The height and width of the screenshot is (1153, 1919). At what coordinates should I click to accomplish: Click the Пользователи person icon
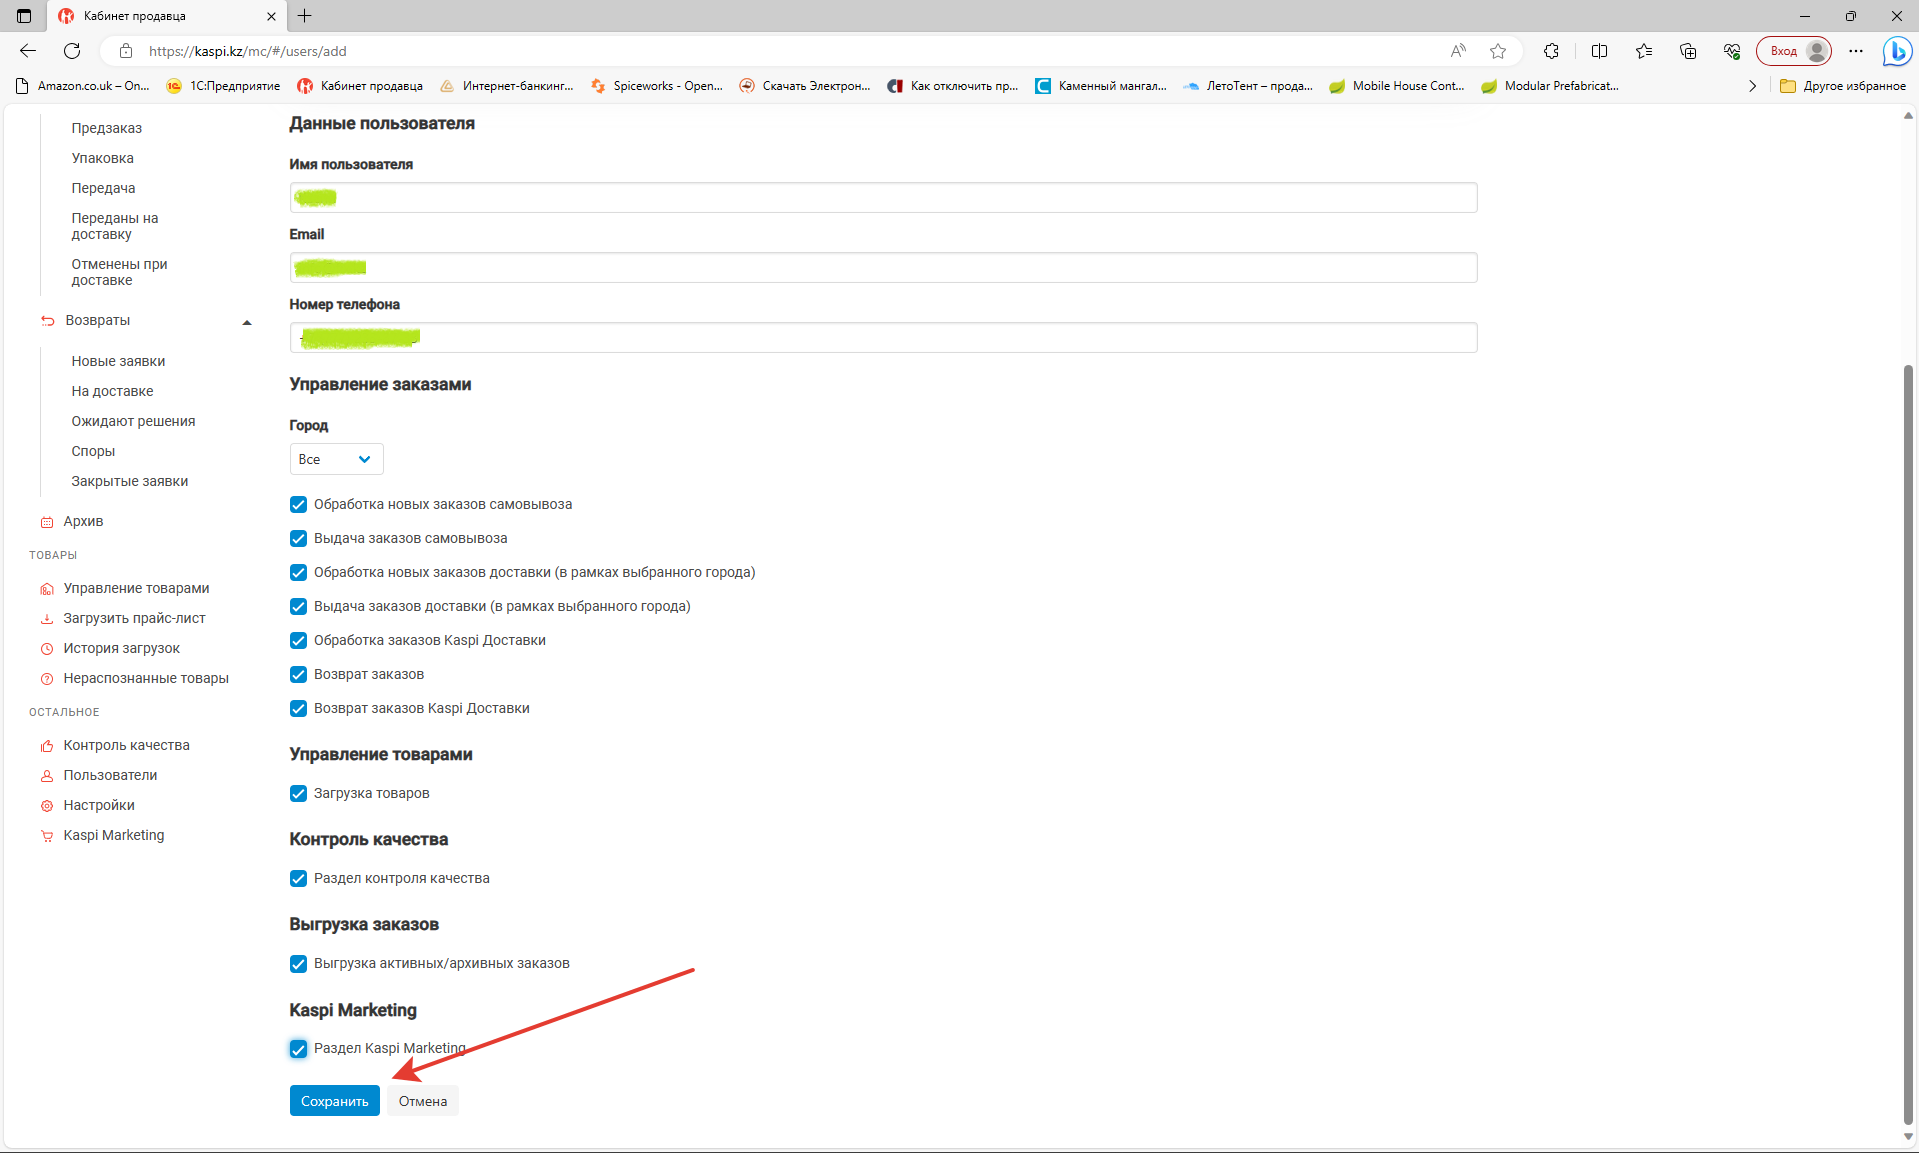(47, 776)
